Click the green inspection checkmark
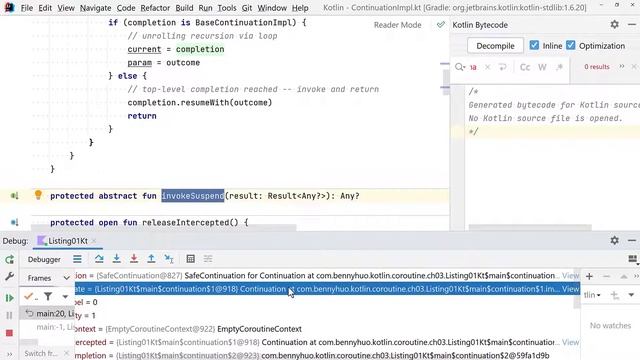Image resolution: width=640 pixels, height=360 pixels. coord(440,24)
